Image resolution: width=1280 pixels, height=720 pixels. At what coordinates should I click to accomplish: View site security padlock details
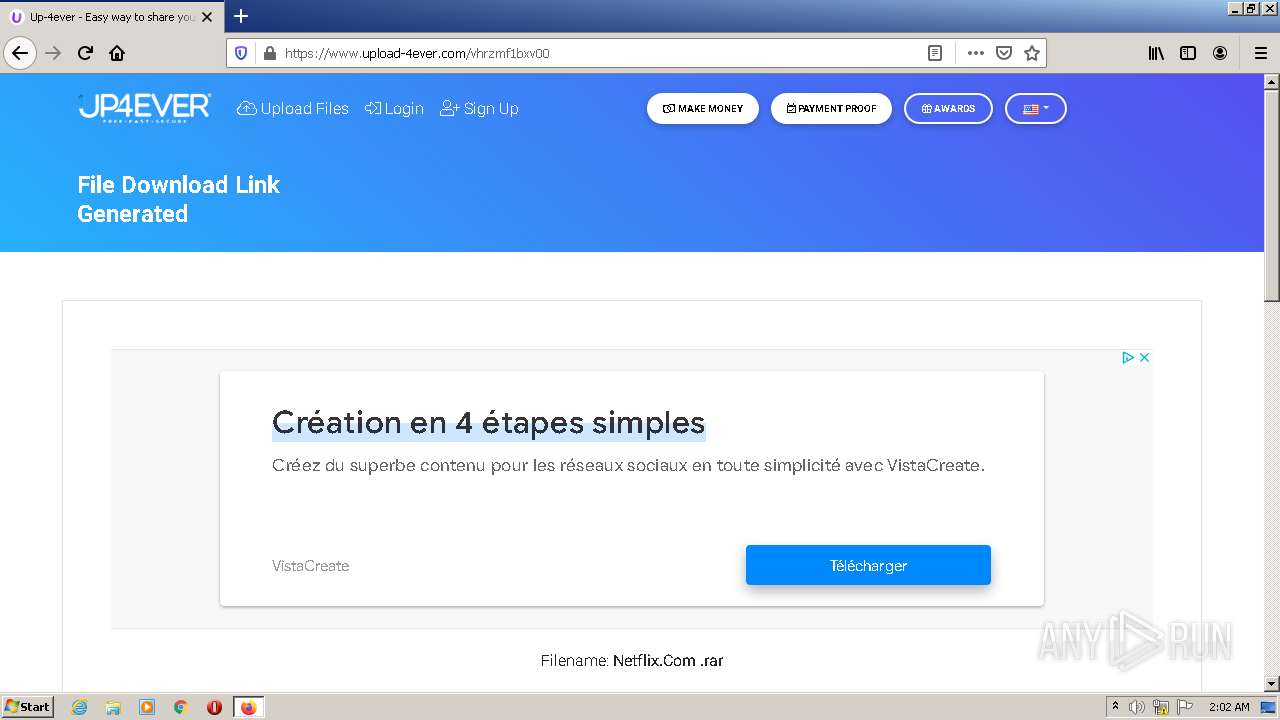pyautogui.click(x=268, y=53)
